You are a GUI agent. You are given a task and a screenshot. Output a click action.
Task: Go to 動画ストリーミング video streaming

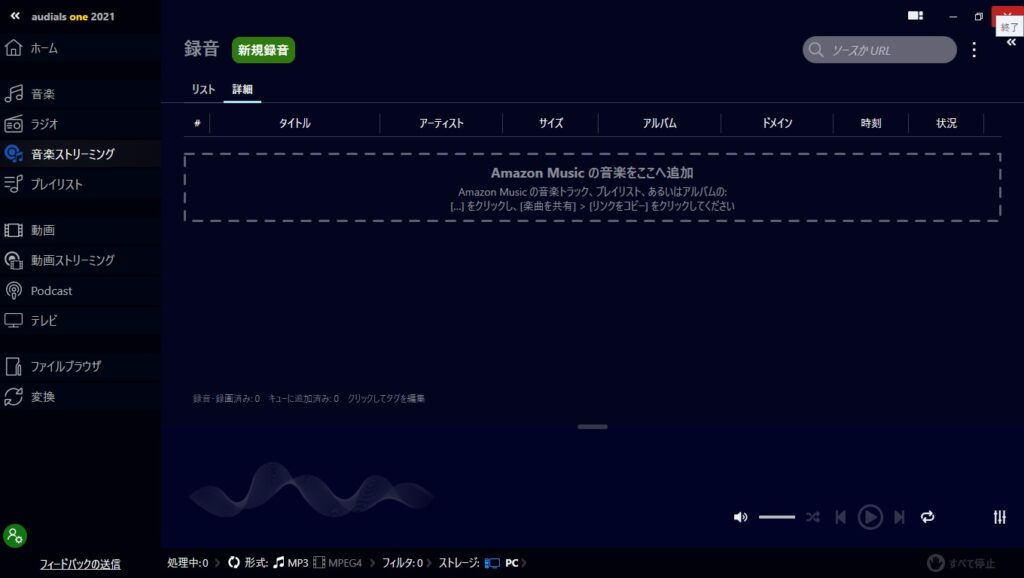pyautogui.click(x=72, y=260)
